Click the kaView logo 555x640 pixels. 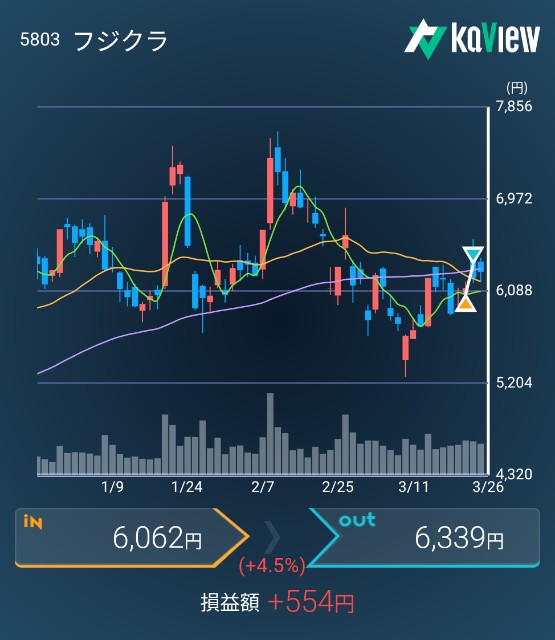point(472,39)
